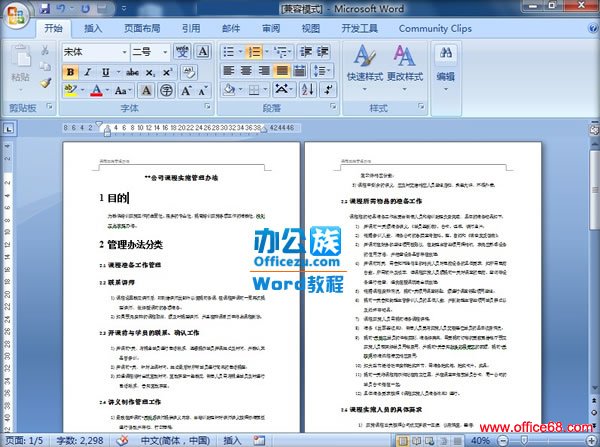Open Word help with the question mark icon
600x447 pixels.
(593, 28)
